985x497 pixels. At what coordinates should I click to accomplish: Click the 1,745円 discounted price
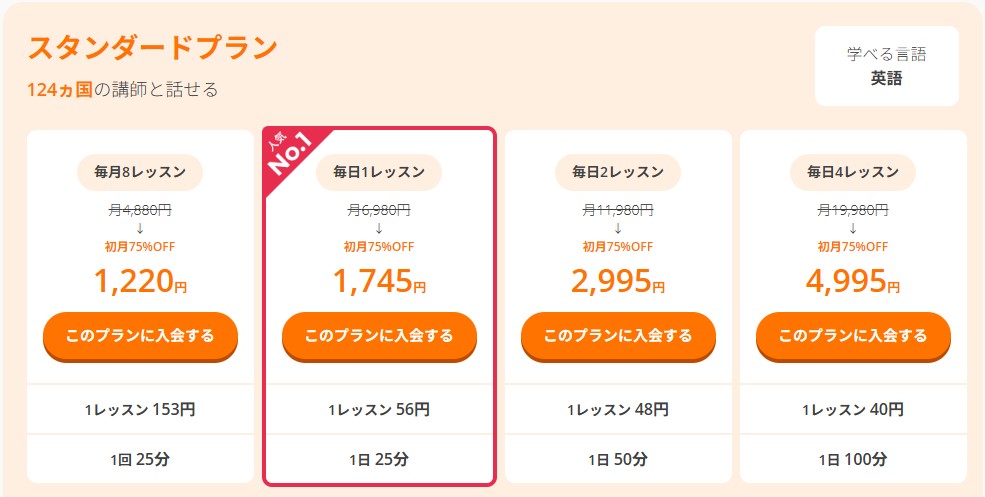point(379,282)
